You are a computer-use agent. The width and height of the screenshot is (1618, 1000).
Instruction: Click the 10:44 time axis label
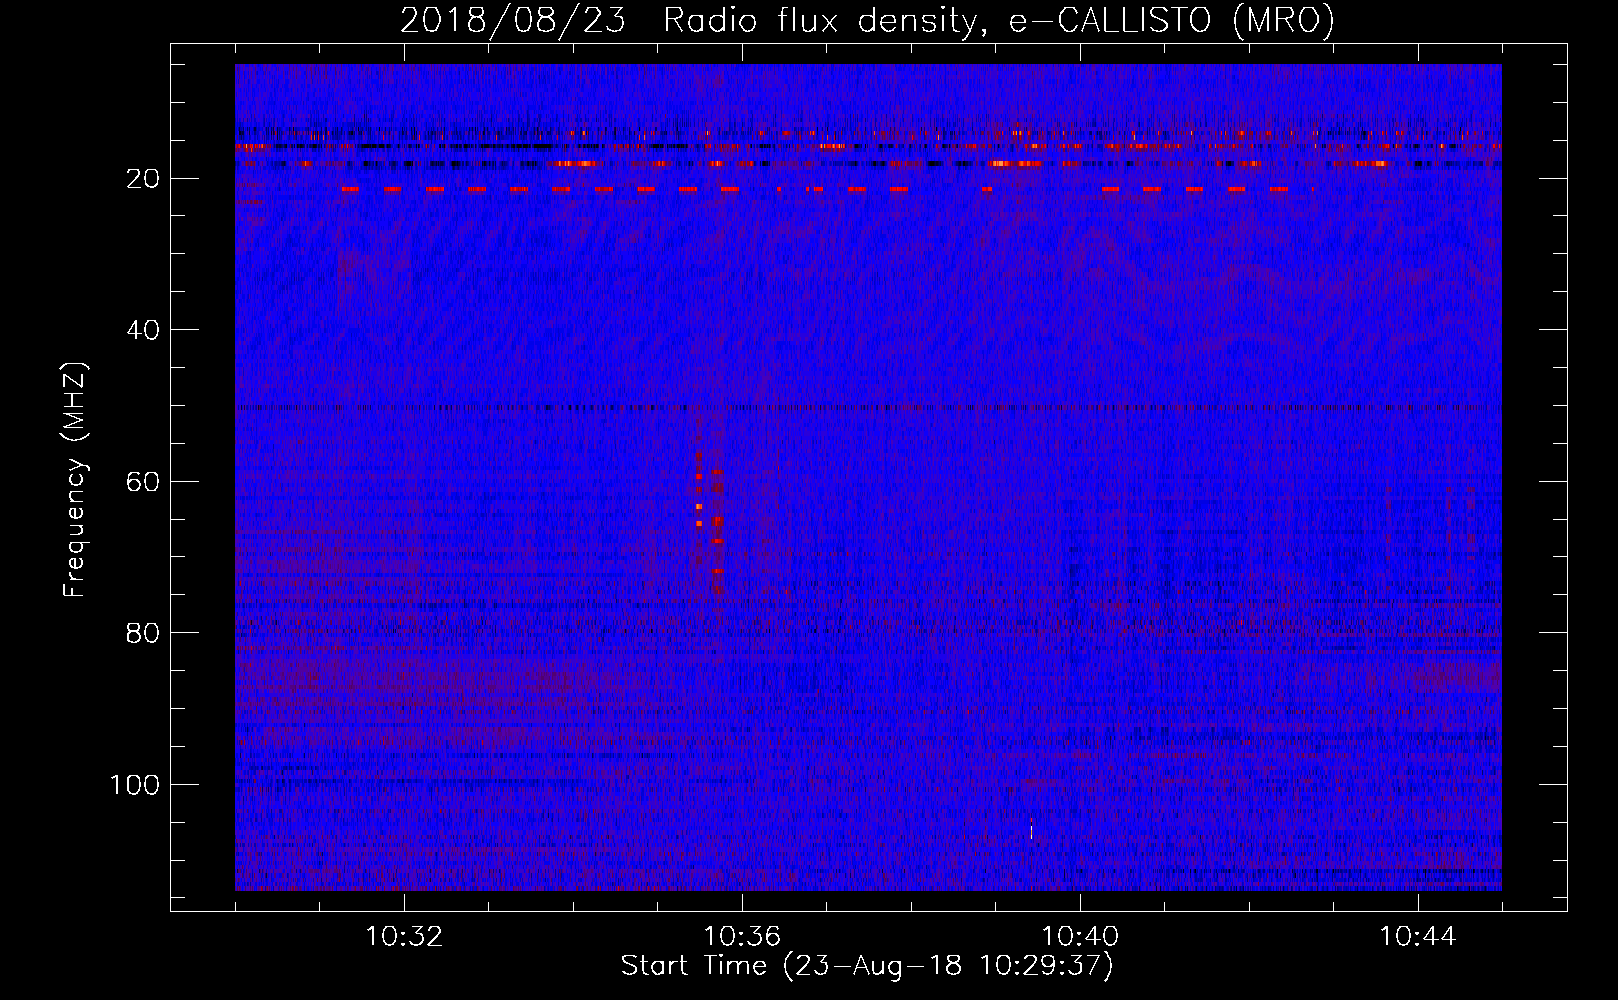click(1418, 937)
